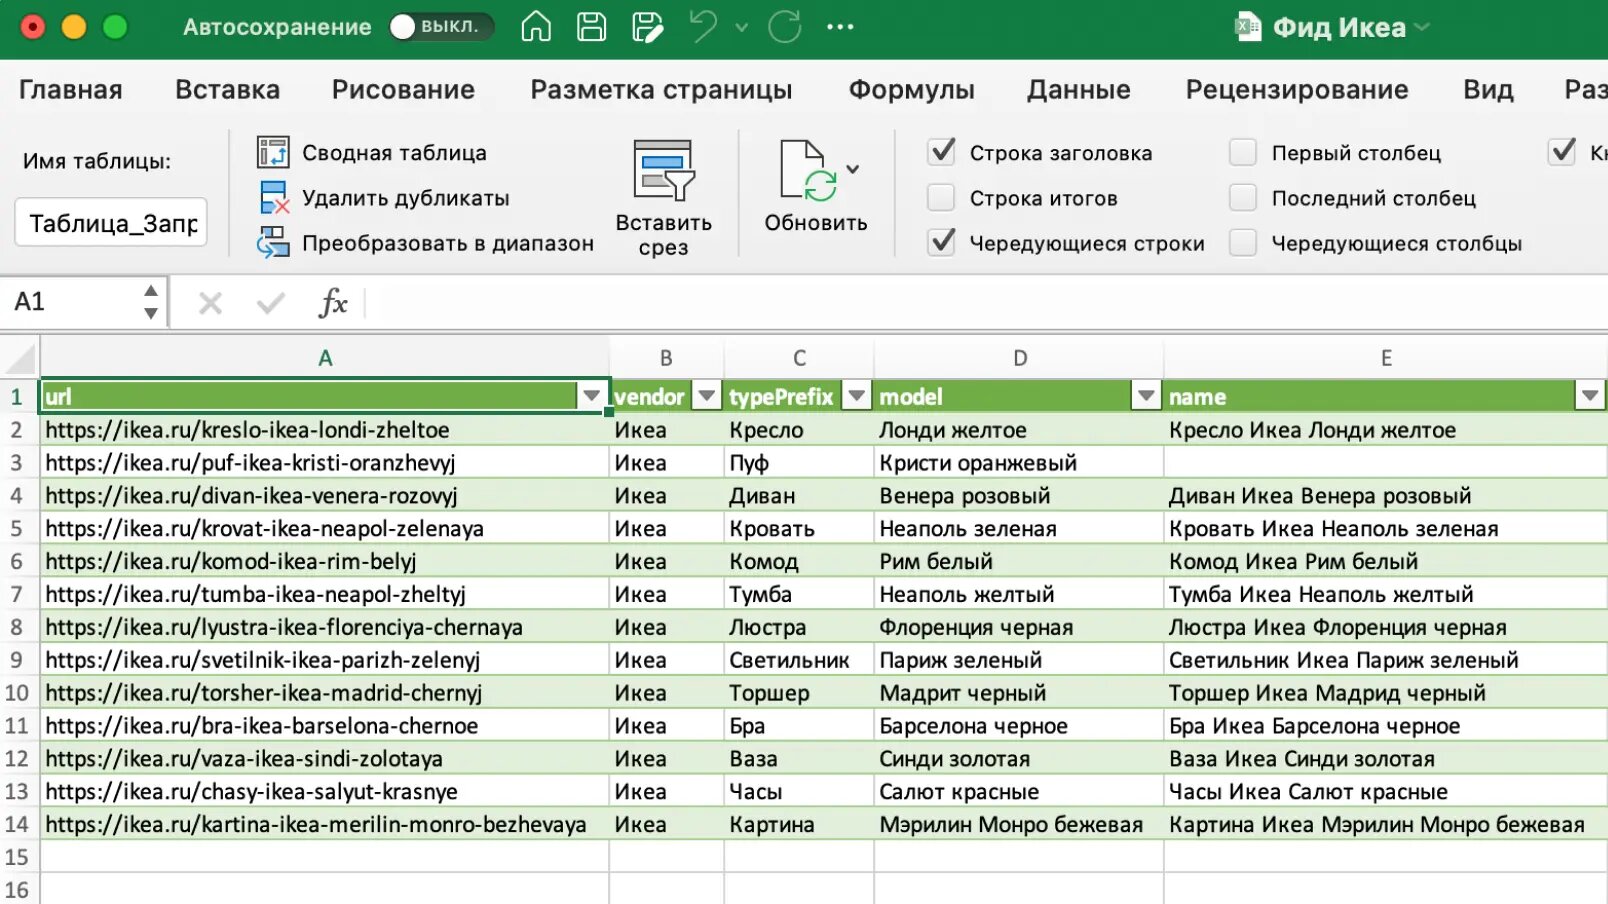Image resolution: width=1608 pixels, height=904 pixels.
Task: Click the Вставить срез button label
Action: 663,235
